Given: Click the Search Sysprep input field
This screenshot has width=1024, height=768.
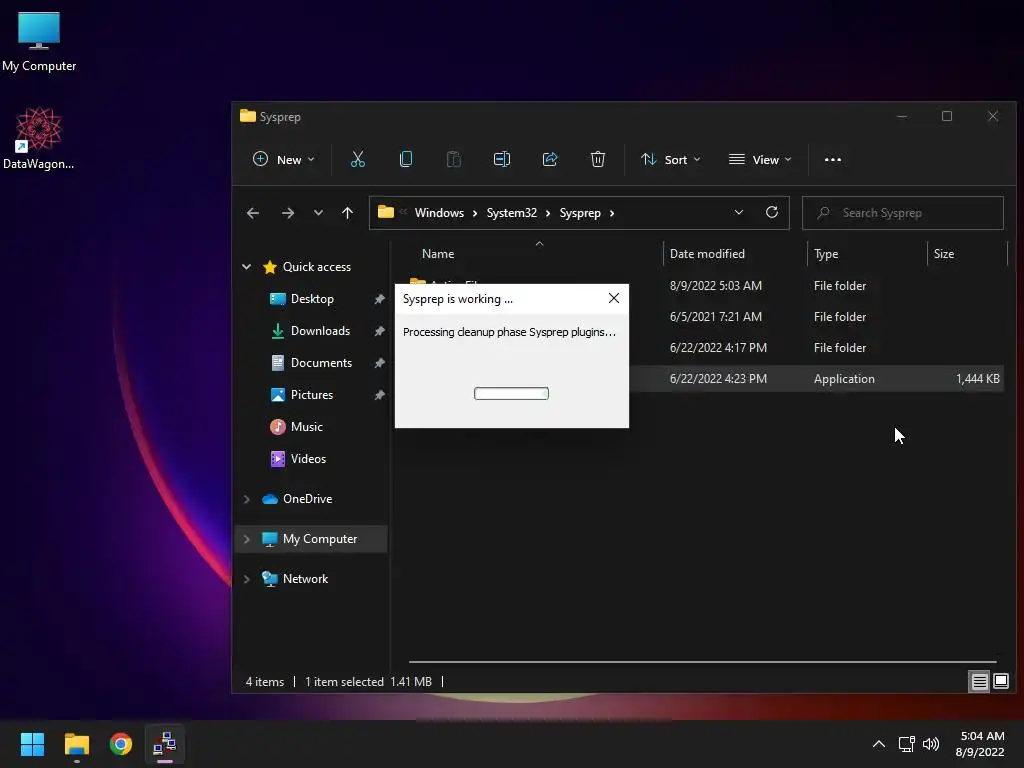Looking at the screenshot, I should click(x=903, y=213).
